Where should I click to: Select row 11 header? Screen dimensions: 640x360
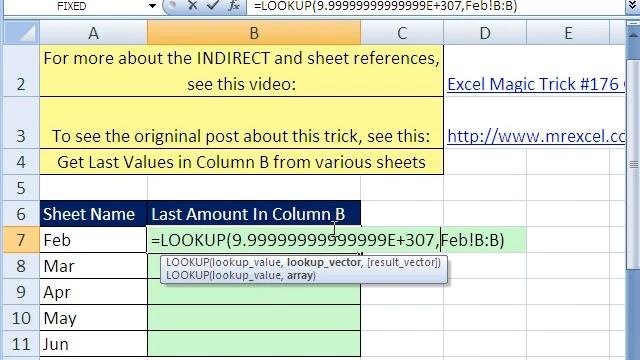click(22, 344)
